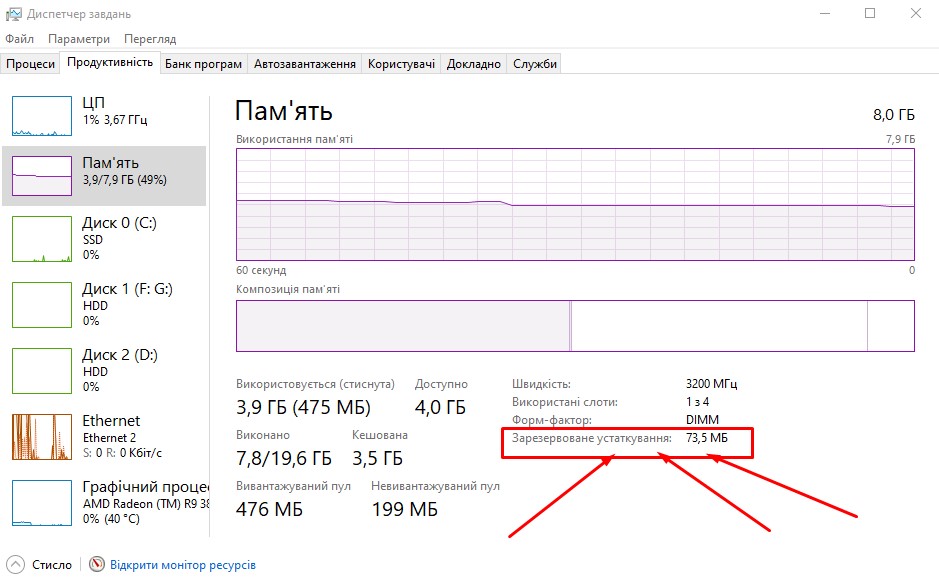Open the Користувачі tab
The height and width of the screenshot is (585, 939).
401,64
